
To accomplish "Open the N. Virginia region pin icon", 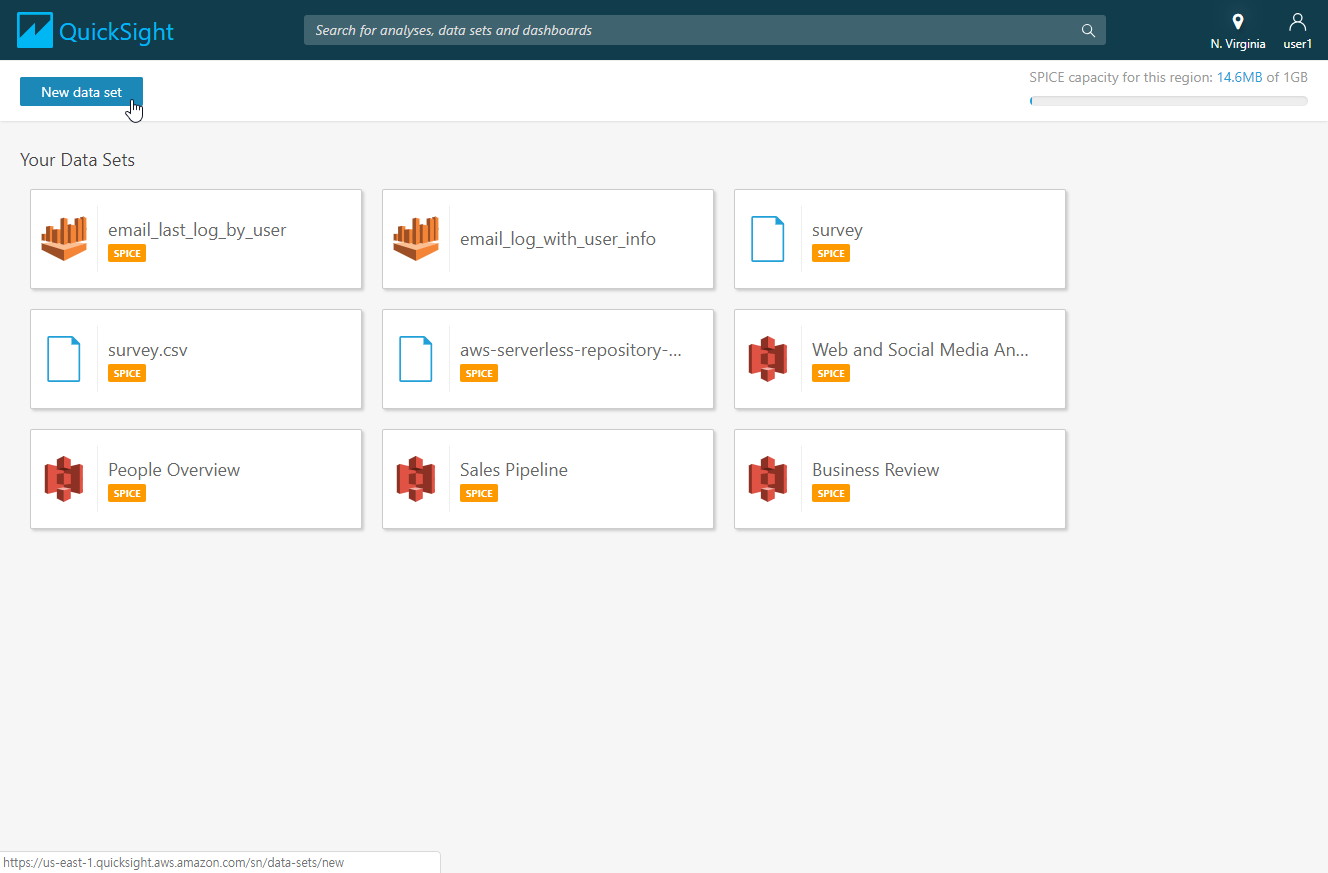I will (1238, 22).
